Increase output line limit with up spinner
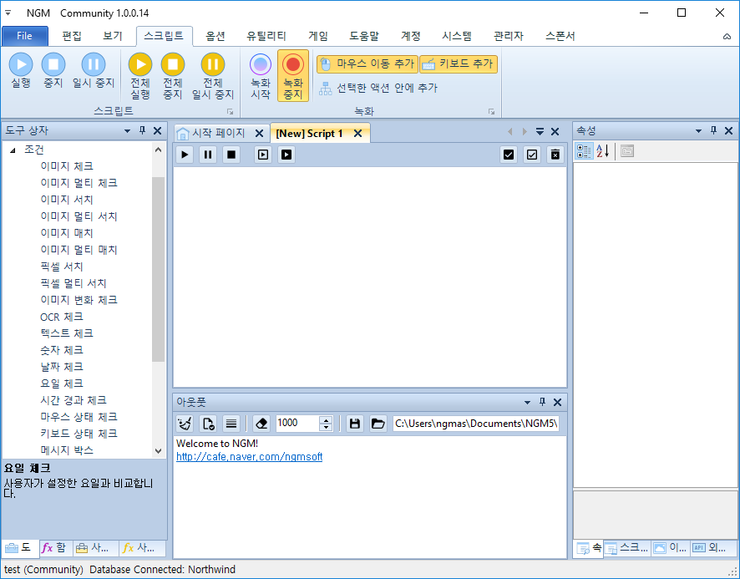Image resolution: width=740 pixels, height=579 pixels. tap(326, 420)
